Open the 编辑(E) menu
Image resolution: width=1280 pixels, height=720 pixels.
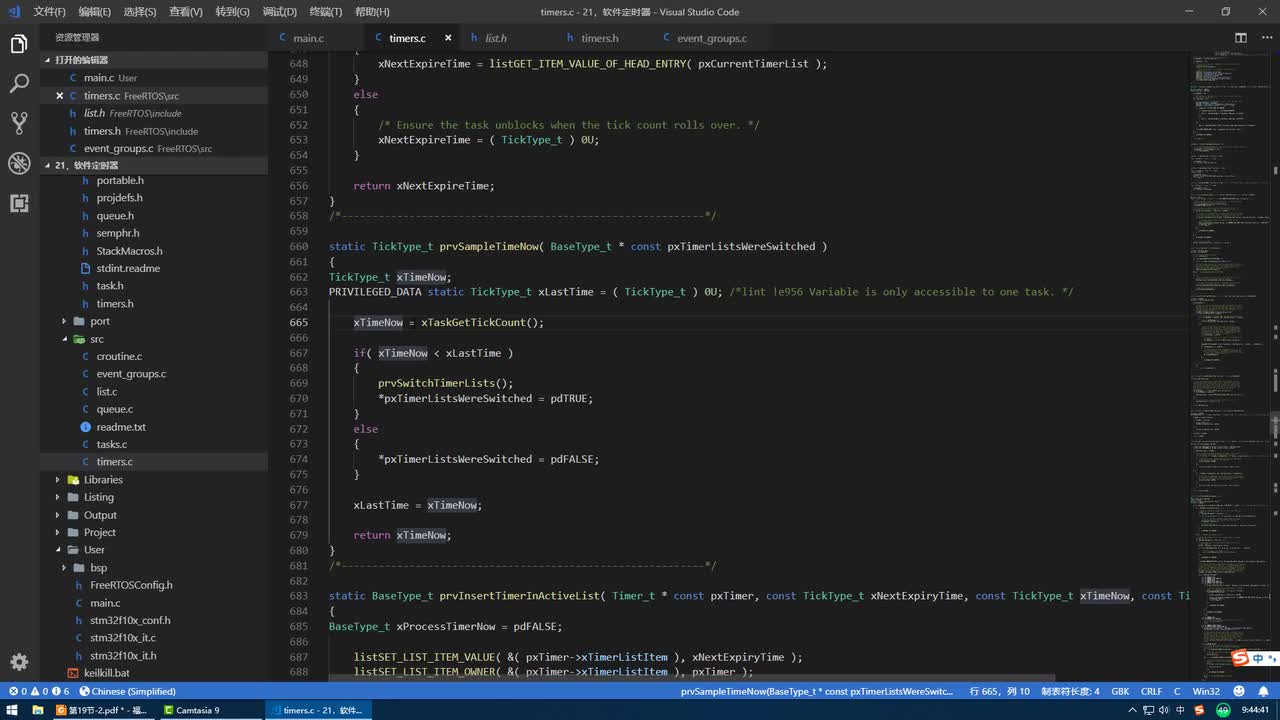pyautogui.click(x=94, y=12)
